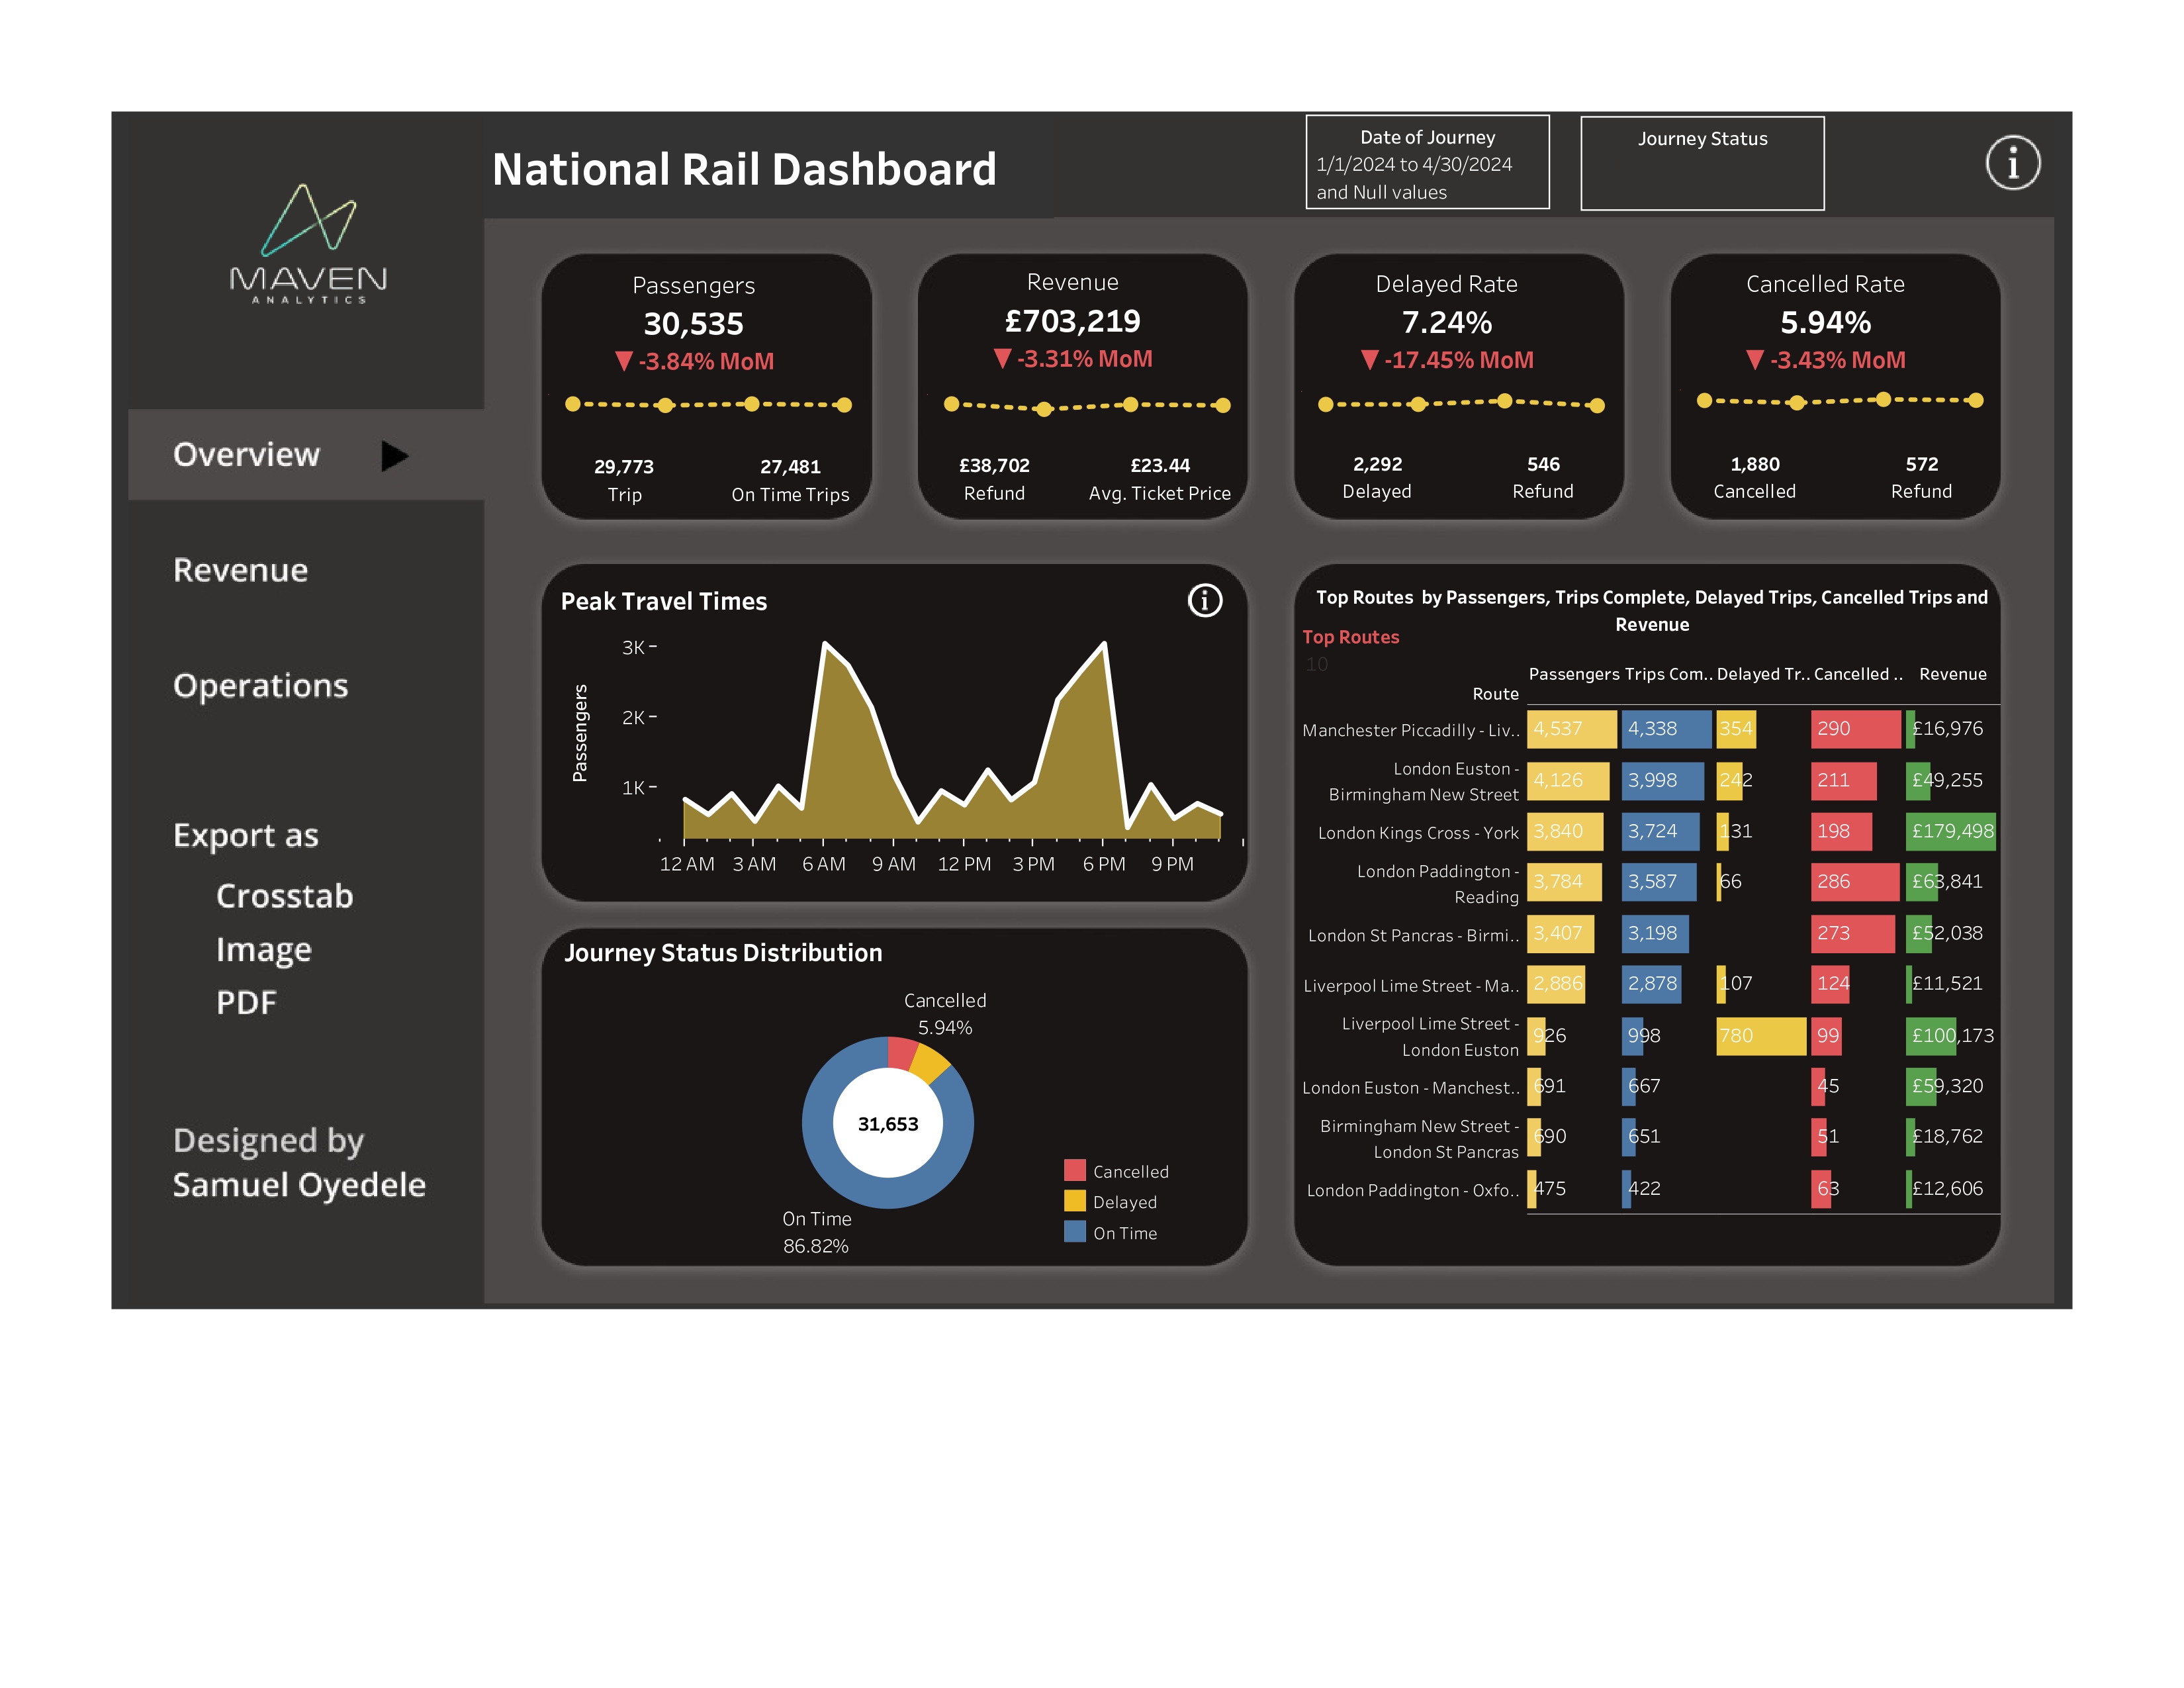Export dashboard as Crosstab
Viewport: 2184px width, 1688px height.
[284, 896]
